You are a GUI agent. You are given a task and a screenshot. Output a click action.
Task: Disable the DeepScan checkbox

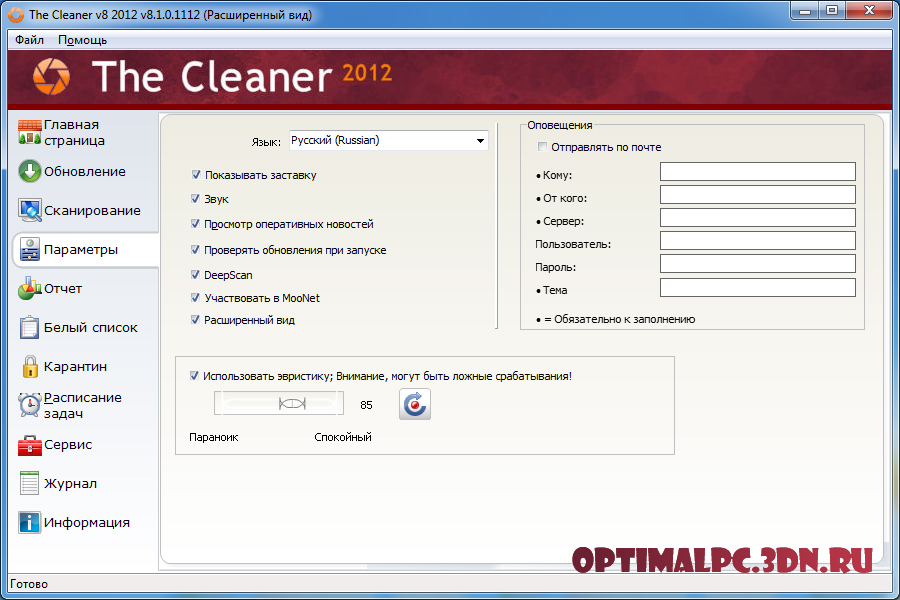(x=195, y=274)
